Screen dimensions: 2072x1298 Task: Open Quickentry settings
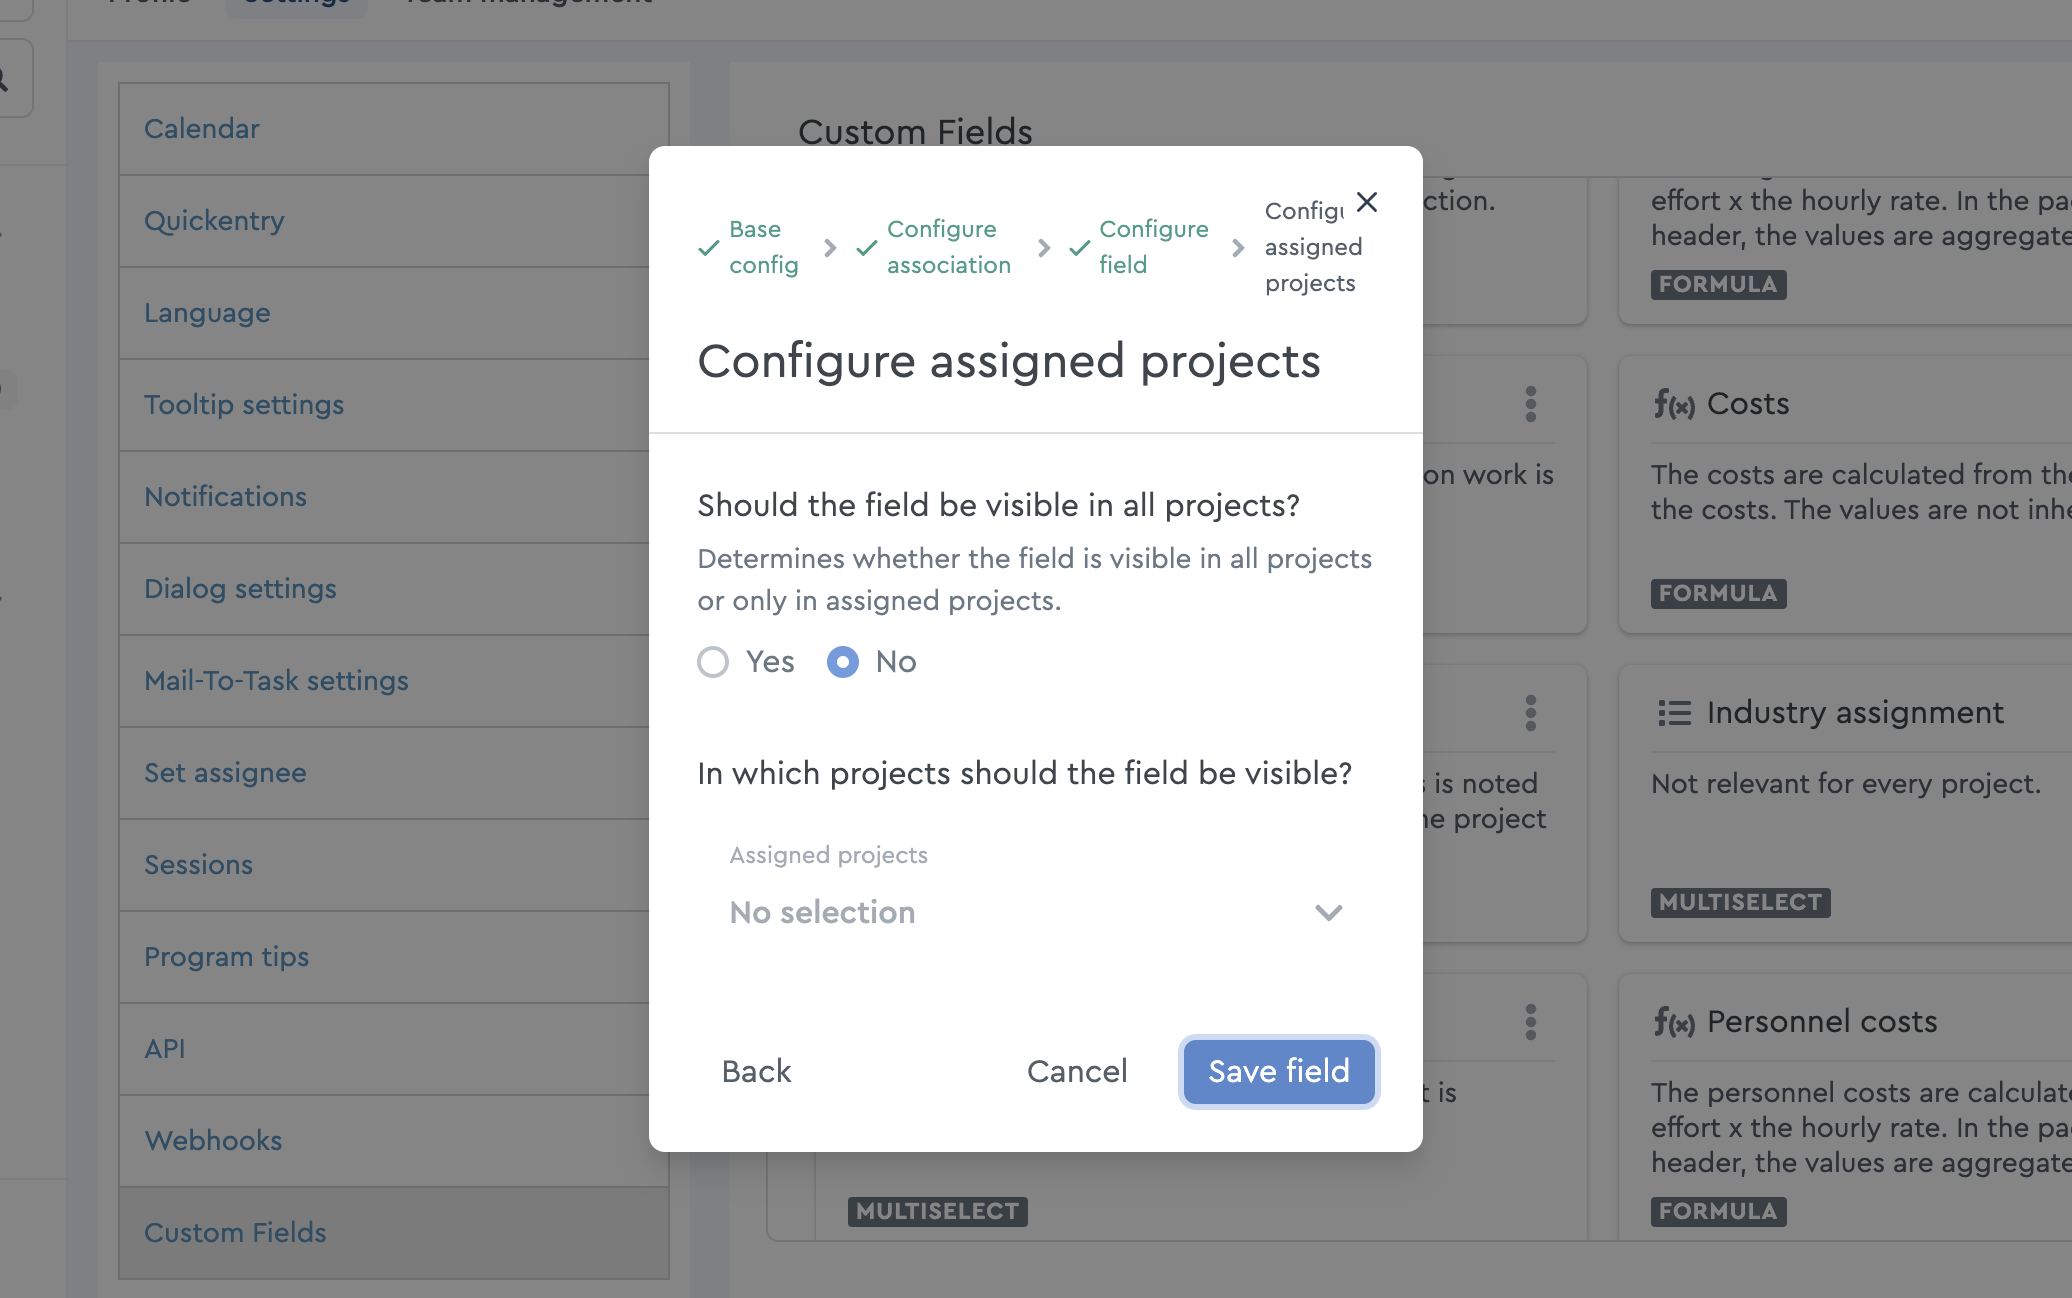click(394, 221)
